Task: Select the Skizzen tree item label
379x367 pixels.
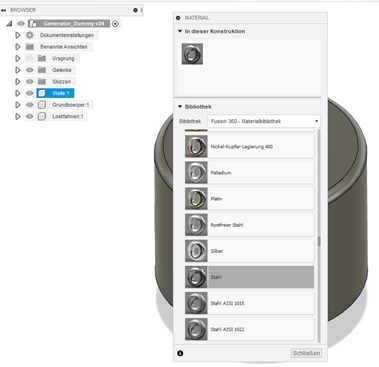Action: coord(62,82)
